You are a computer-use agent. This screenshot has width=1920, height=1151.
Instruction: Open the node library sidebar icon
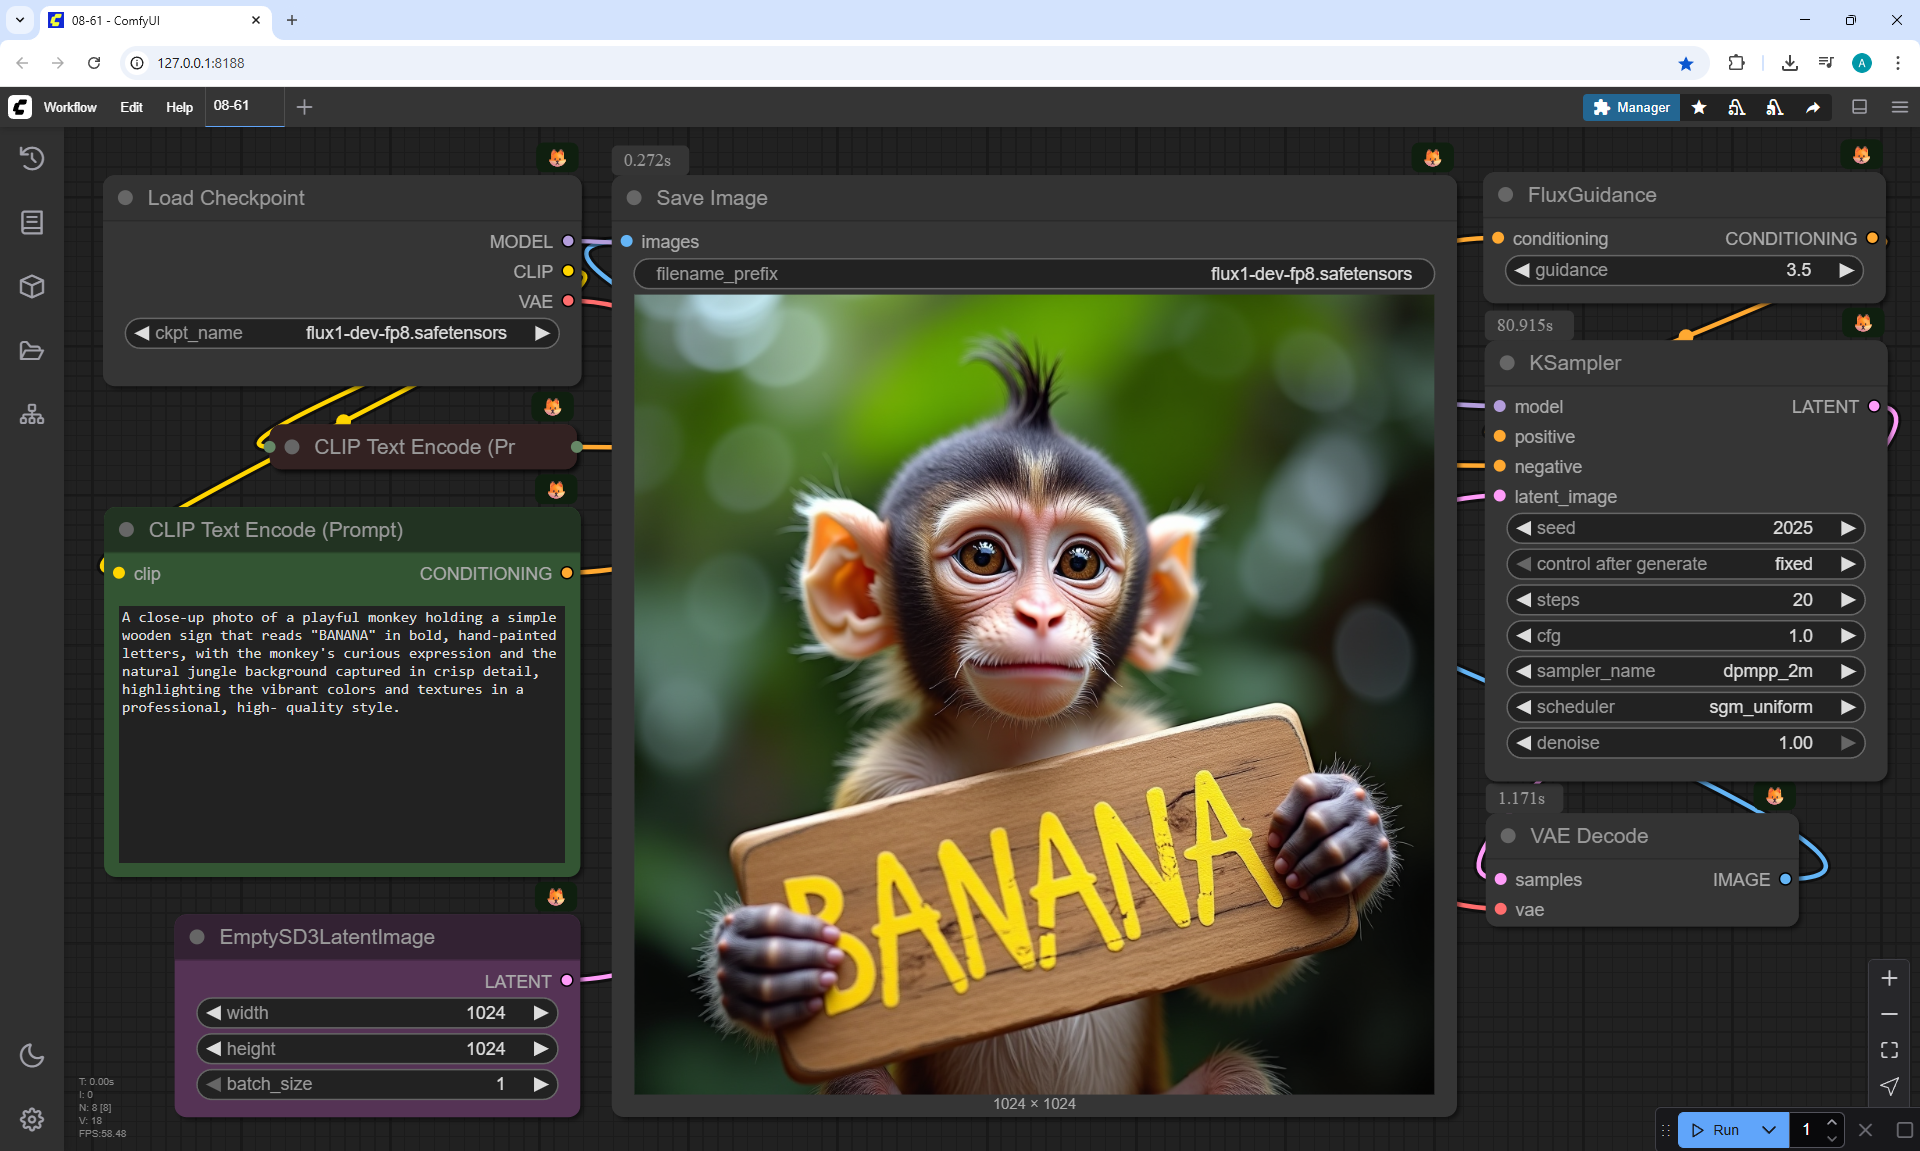(x=32, y=222)
